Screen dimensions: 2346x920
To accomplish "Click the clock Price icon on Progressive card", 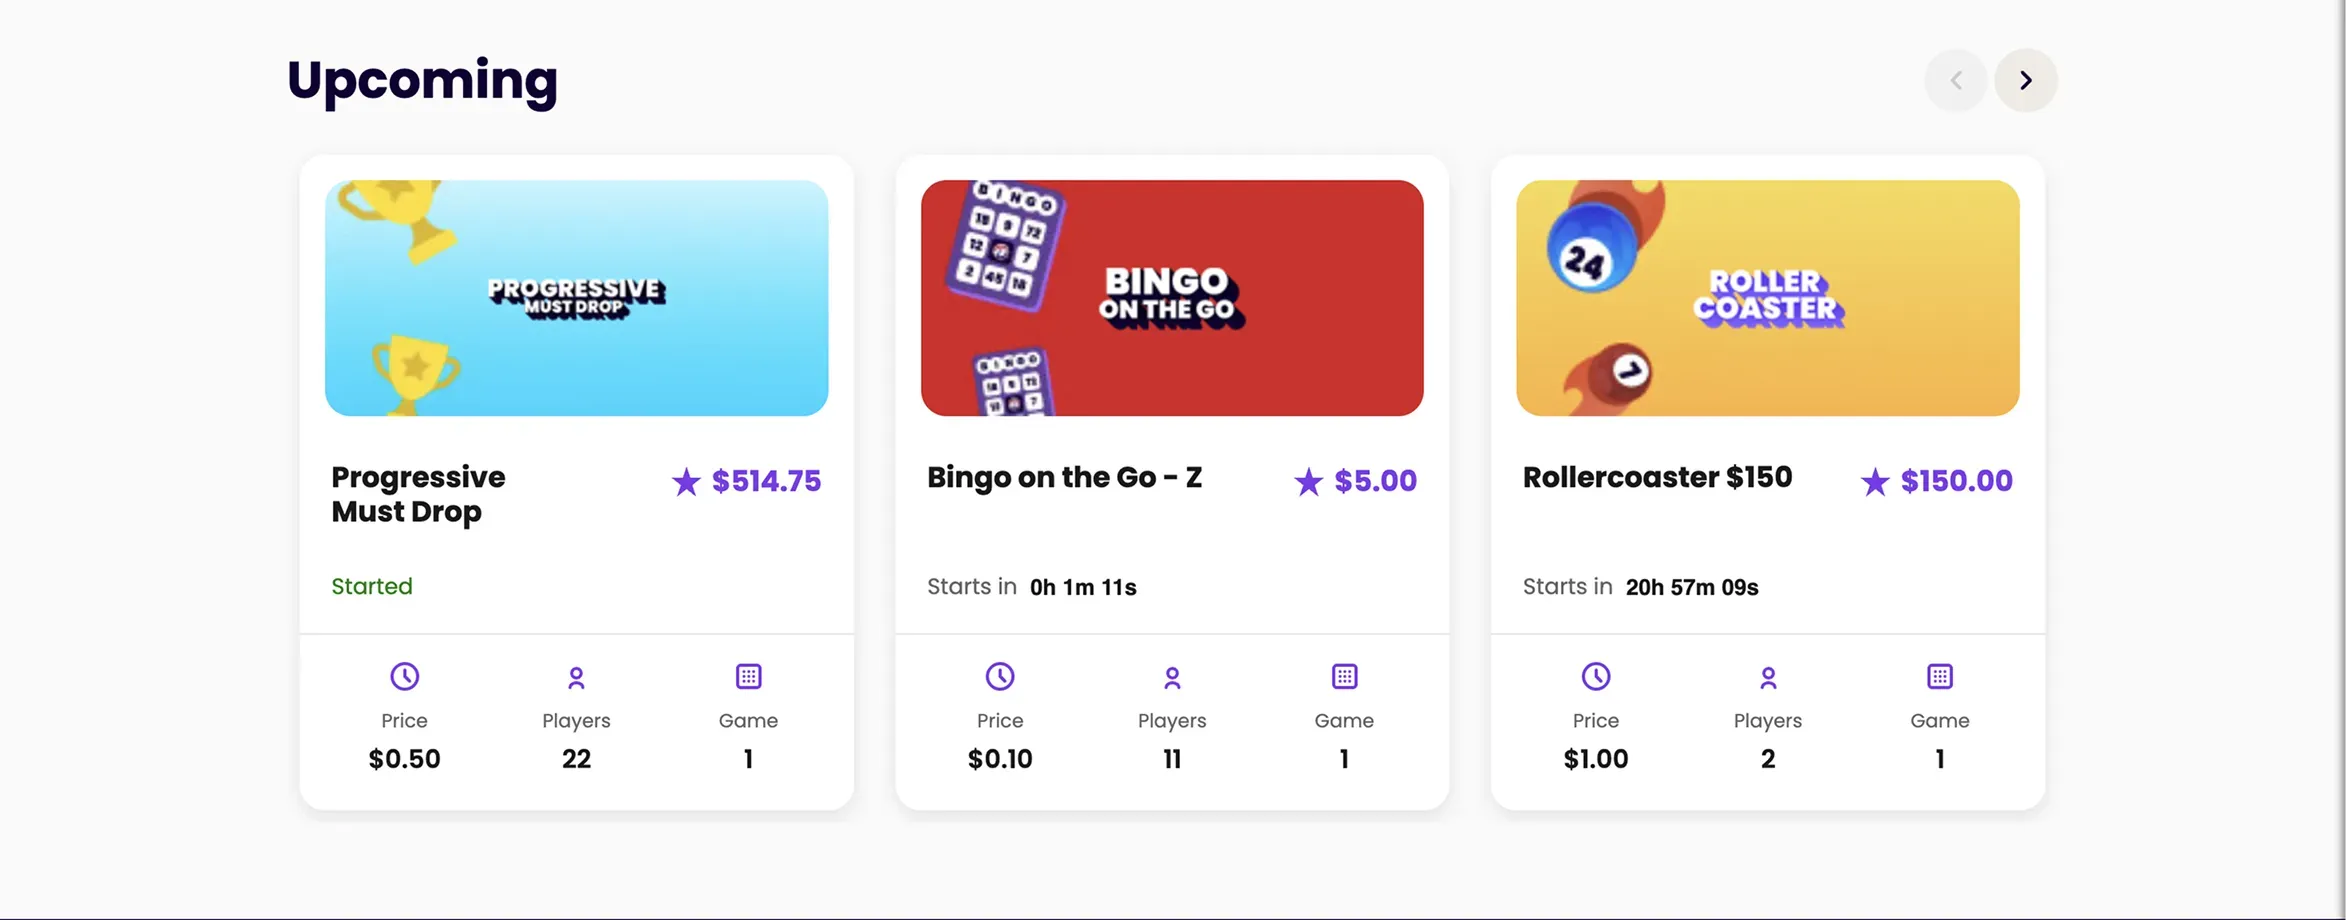I will click(x=404, y=677).
